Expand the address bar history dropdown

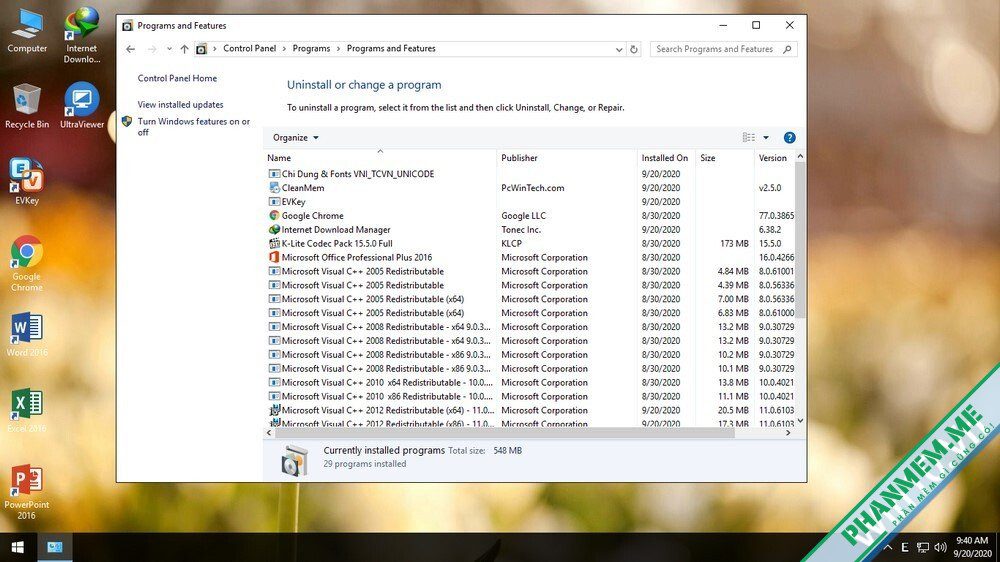619,49
